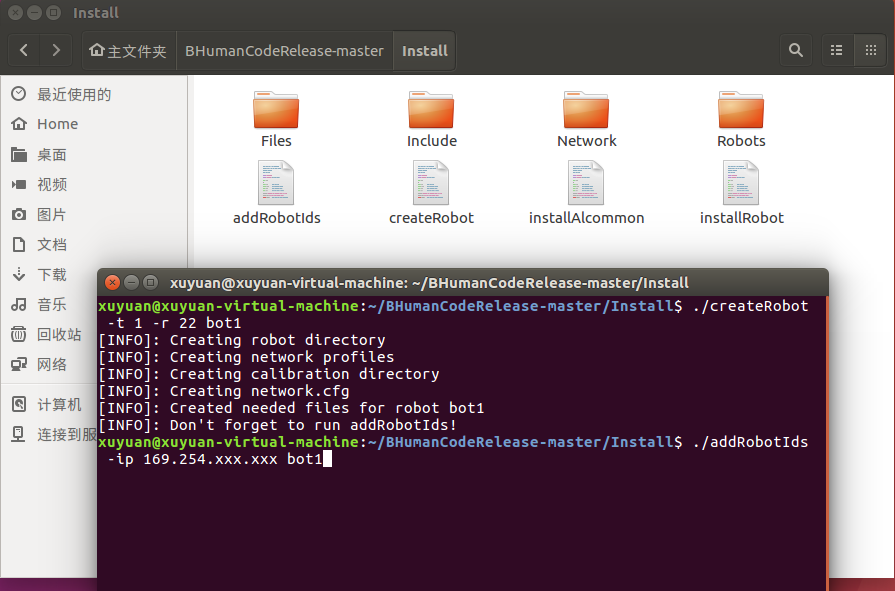Viewport: 895px width, 591px height.
Task: Switch to list view
Action: tap(837, 49)
